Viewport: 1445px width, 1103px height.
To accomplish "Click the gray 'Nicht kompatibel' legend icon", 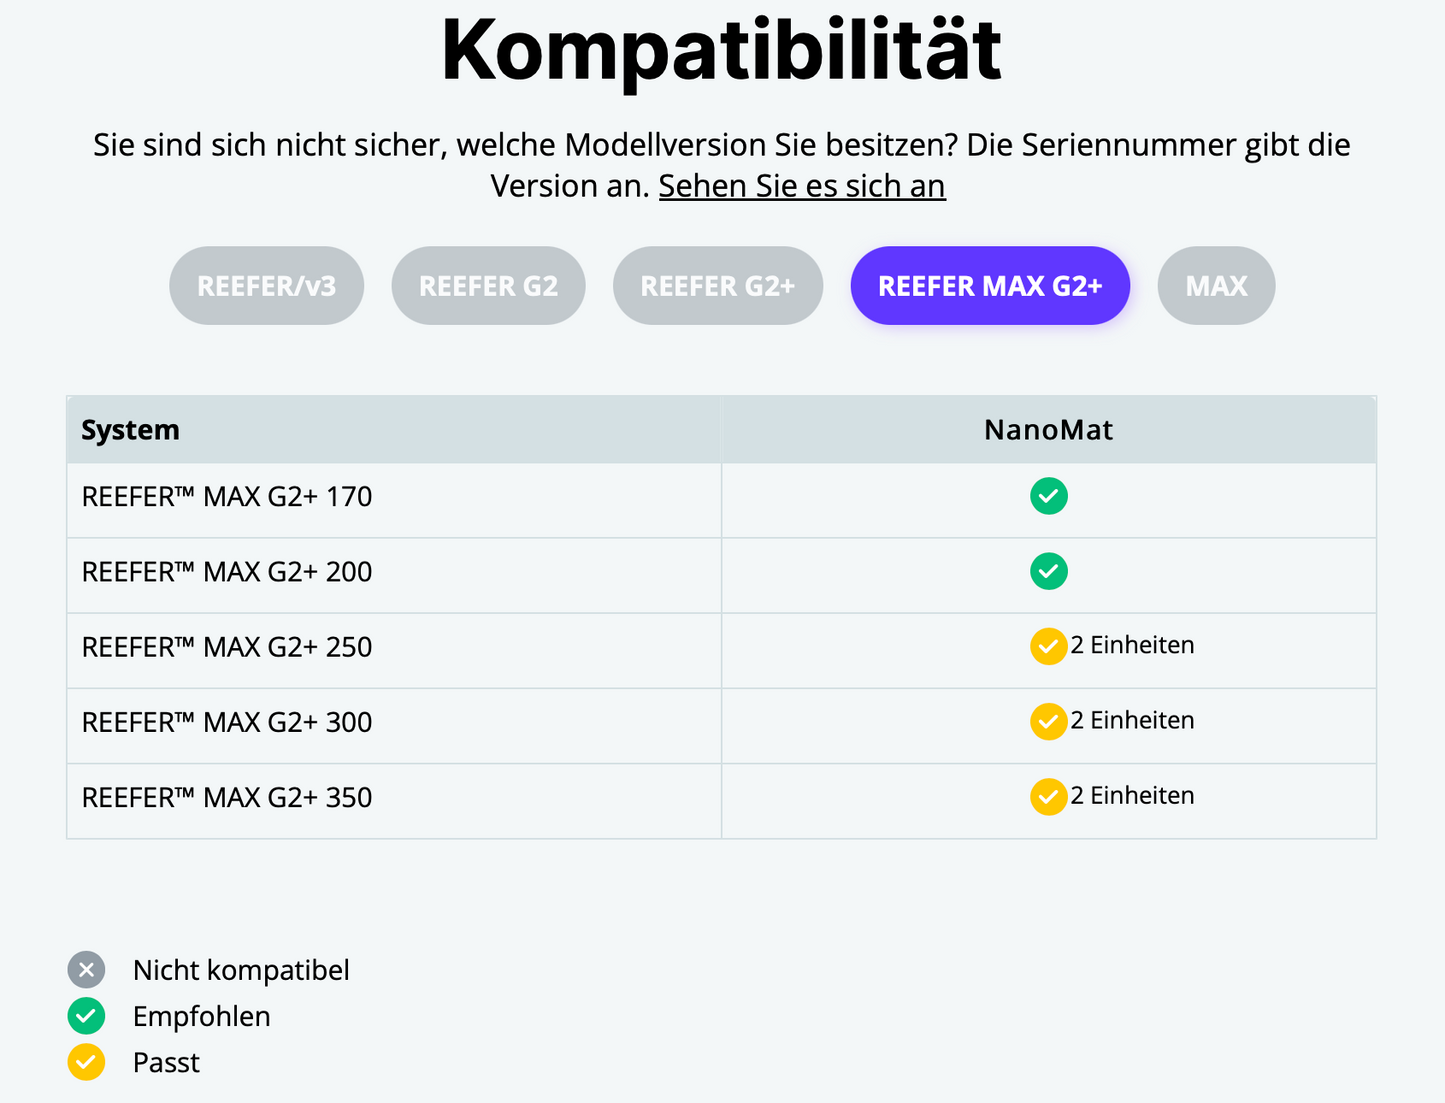I will pyautogui.click(x=86, y=969).
